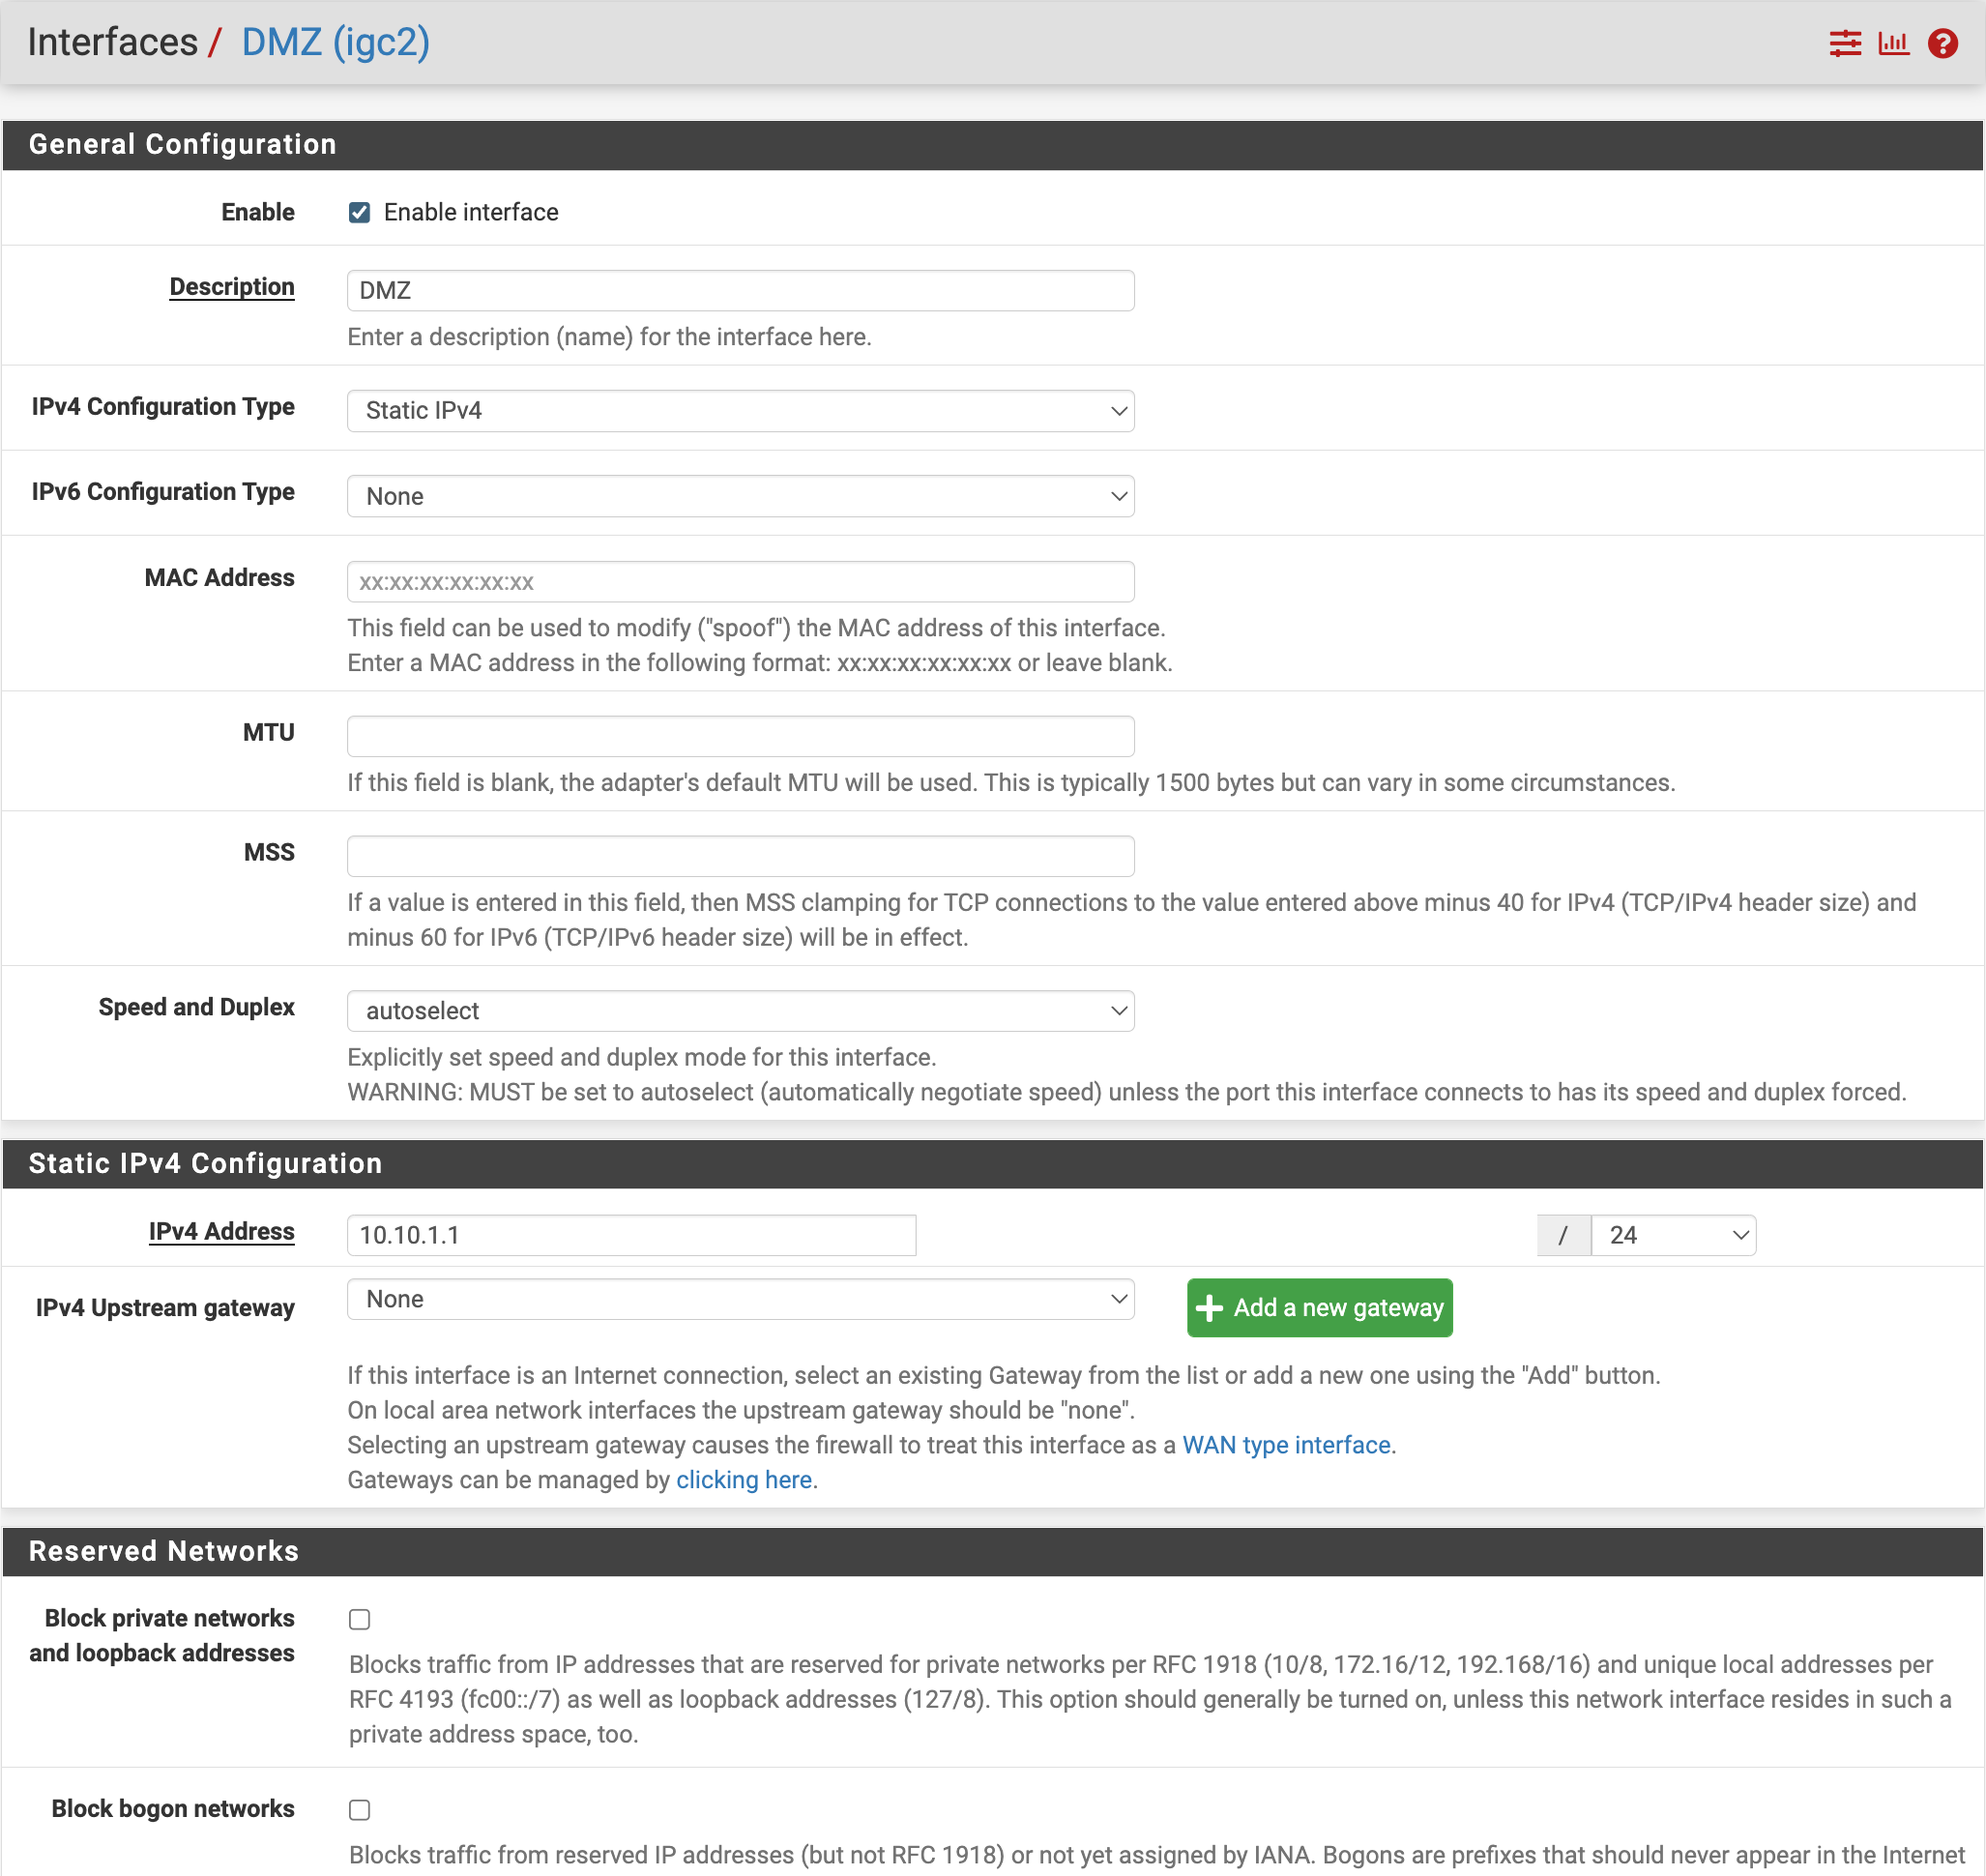Check the Block bogon networks box
Viewport: 1986px width, 1876px height.
pyautogui.click(x=360, y=1810)
